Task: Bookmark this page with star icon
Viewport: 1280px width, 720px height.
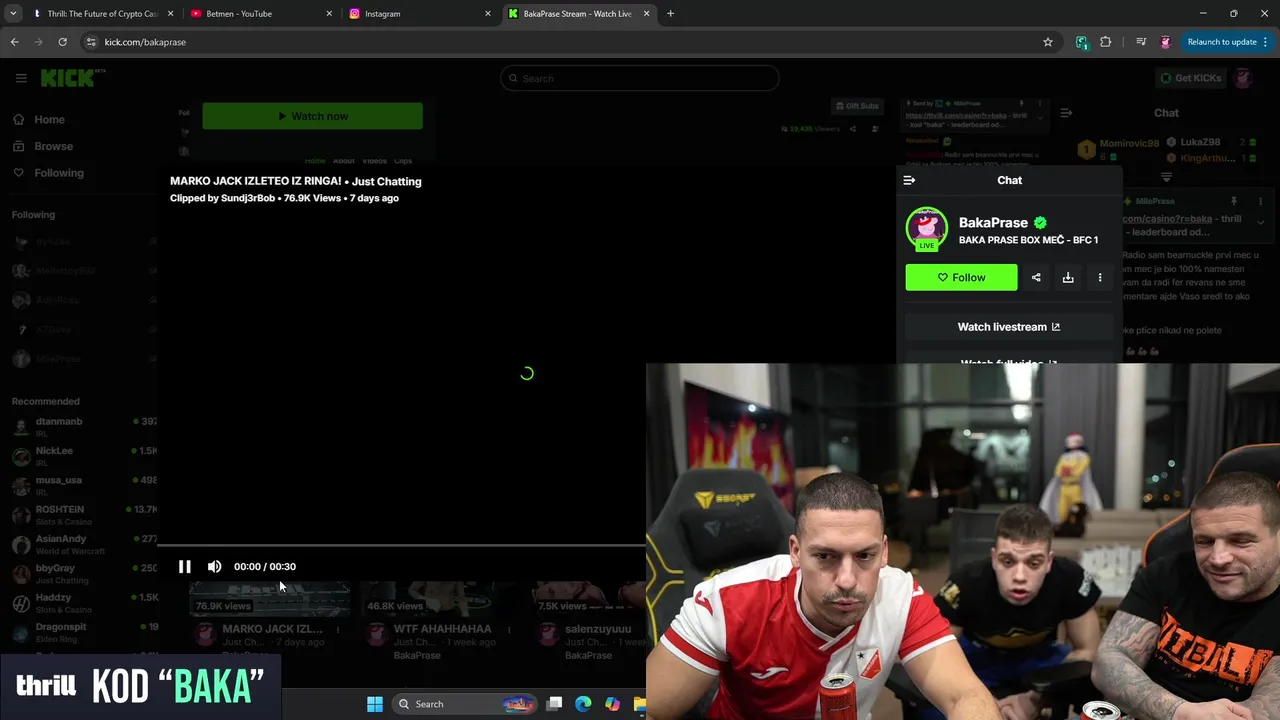Action: pos(1048,42)
